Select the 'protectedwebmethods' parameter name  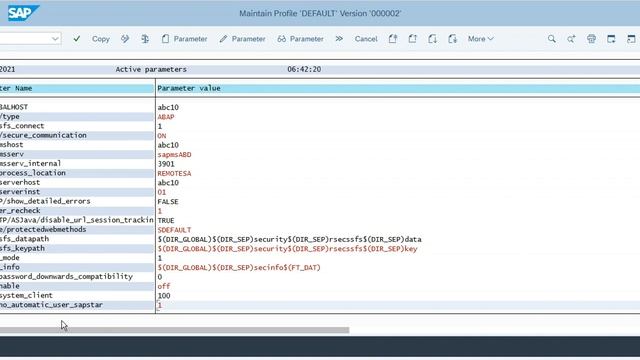coord(43,229)
